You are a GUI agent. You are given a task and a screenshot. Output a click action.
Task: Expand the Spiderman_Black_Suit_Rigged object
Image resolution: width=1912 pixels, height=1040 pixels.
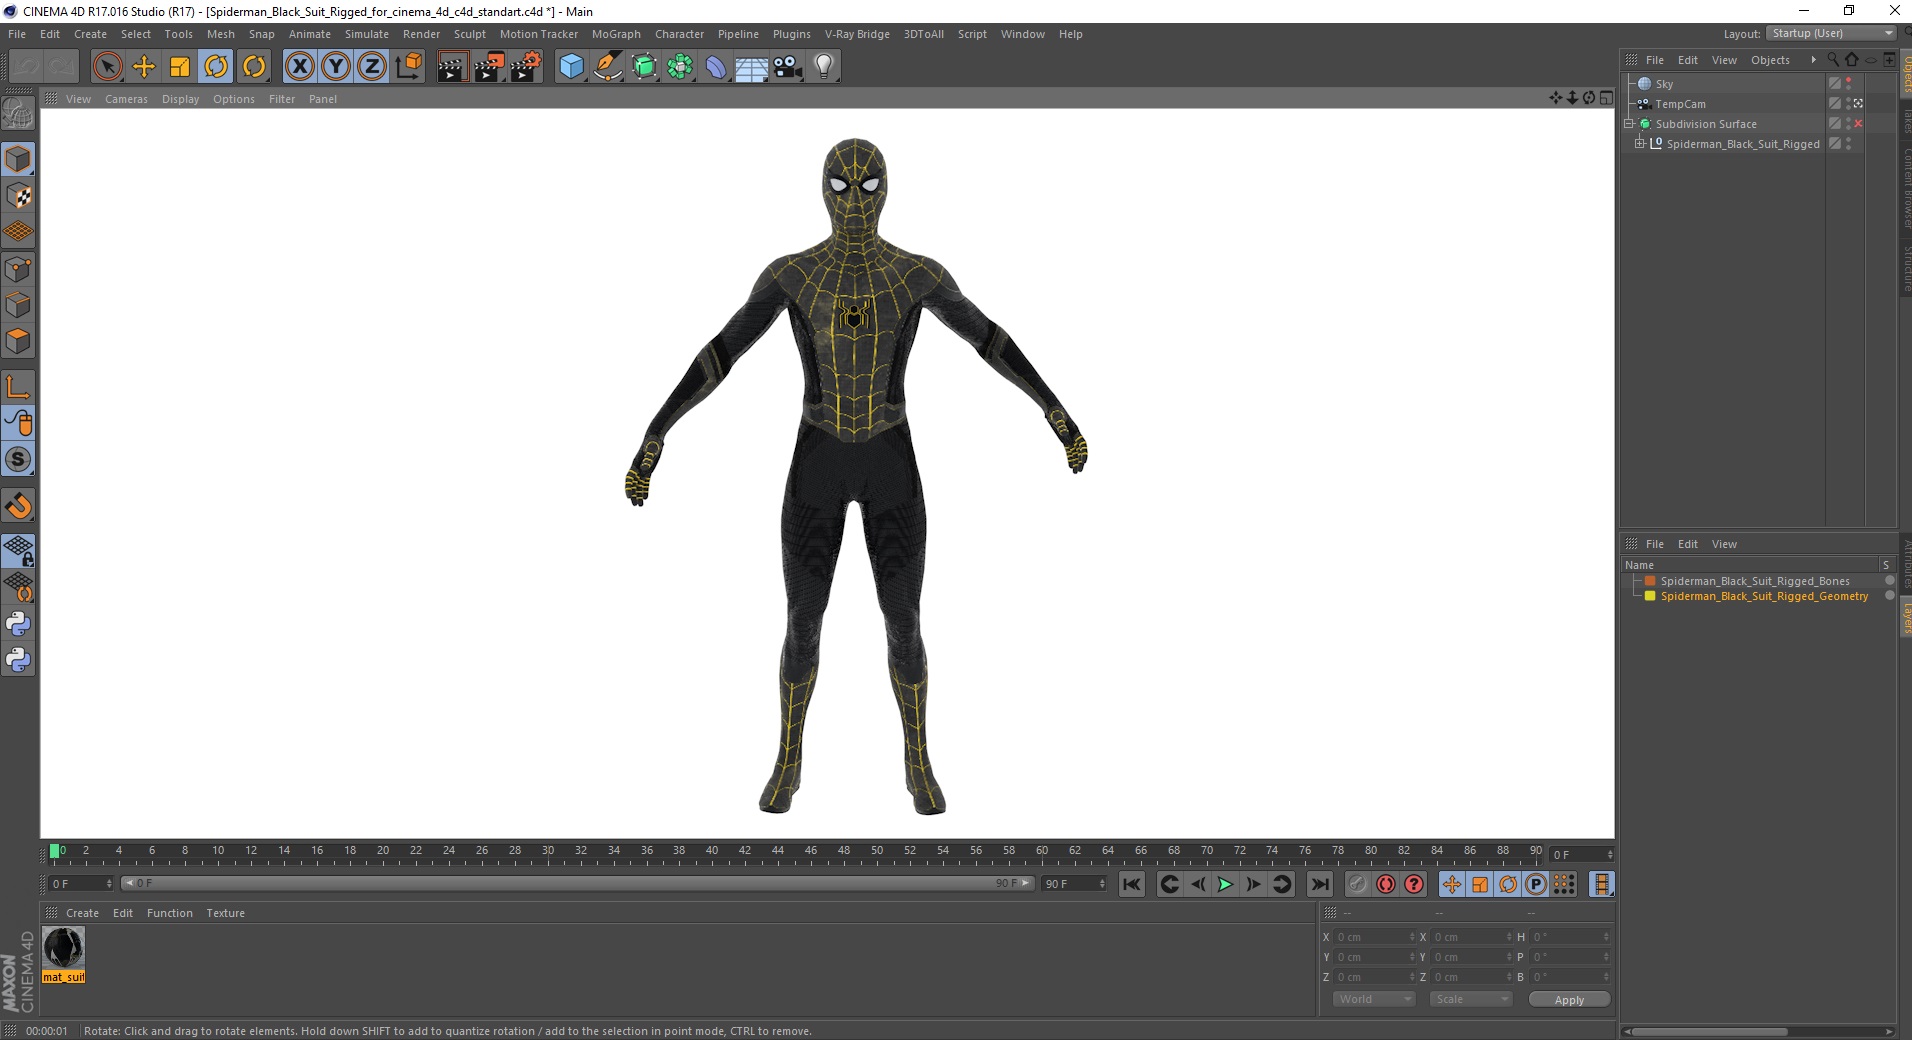click(1640, 144)
